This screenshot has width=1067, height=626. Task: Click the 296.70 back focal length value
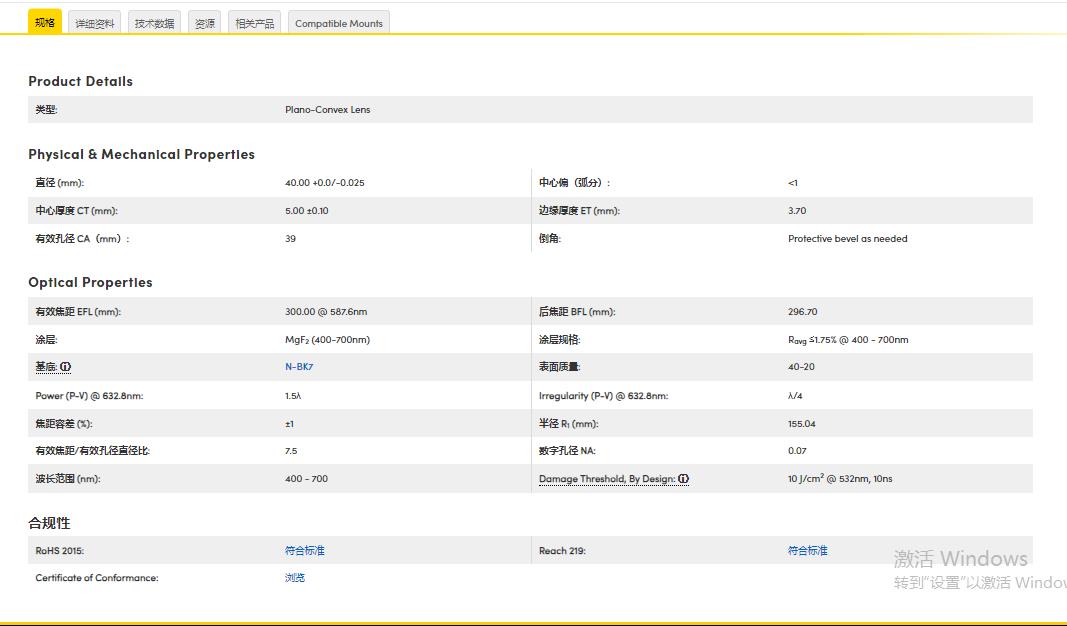tap(802, 312)
